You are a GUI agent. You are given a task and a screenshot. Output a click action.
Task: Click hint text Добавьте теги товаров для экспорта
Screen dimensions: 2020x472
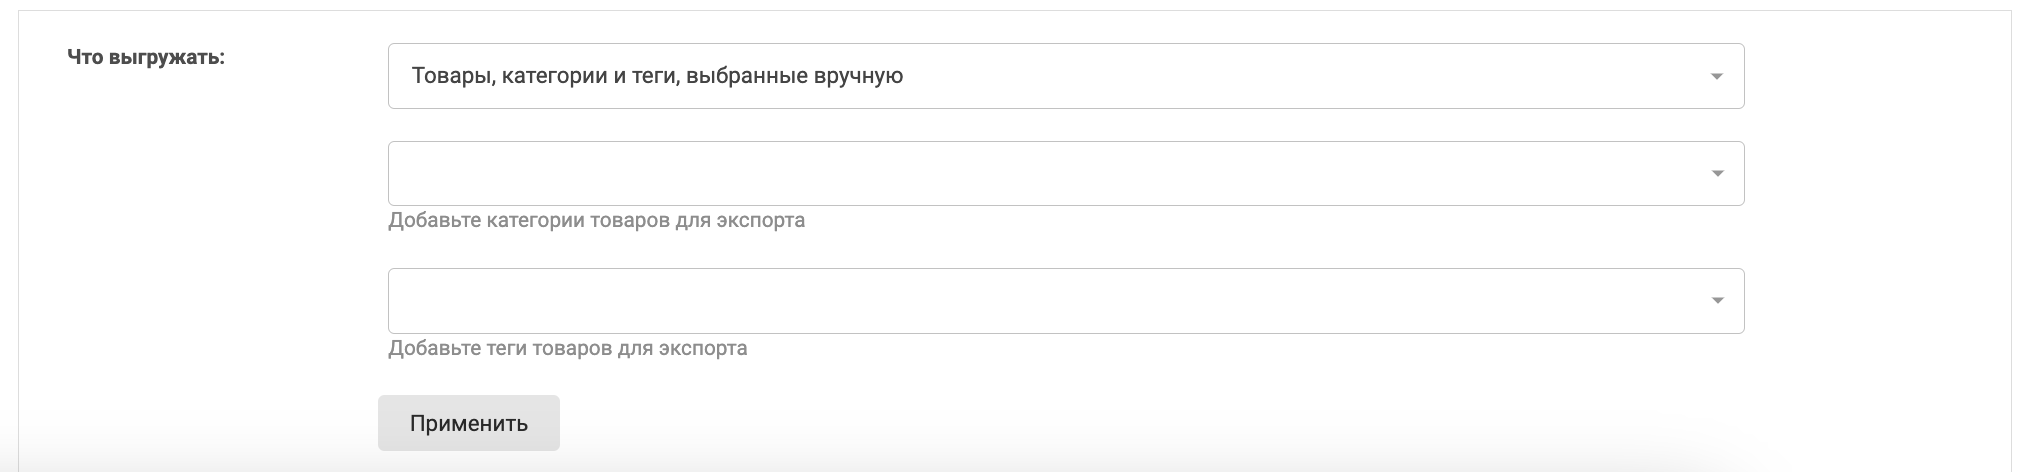click(x=567, y=348)
